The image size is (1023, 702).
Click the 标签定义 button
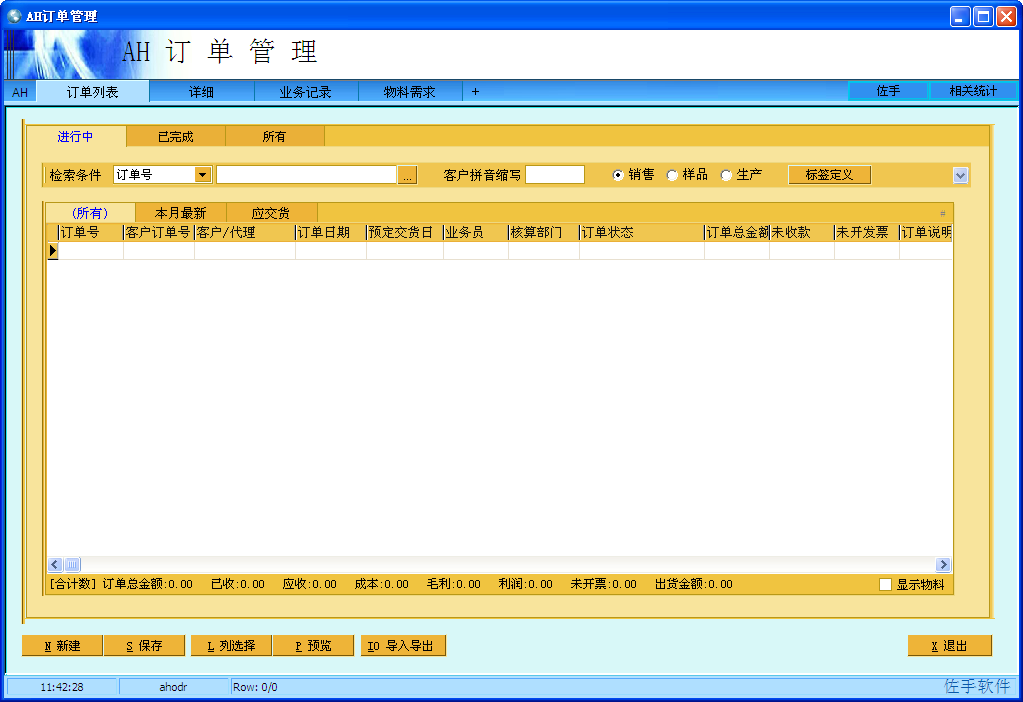coord(829,175)
